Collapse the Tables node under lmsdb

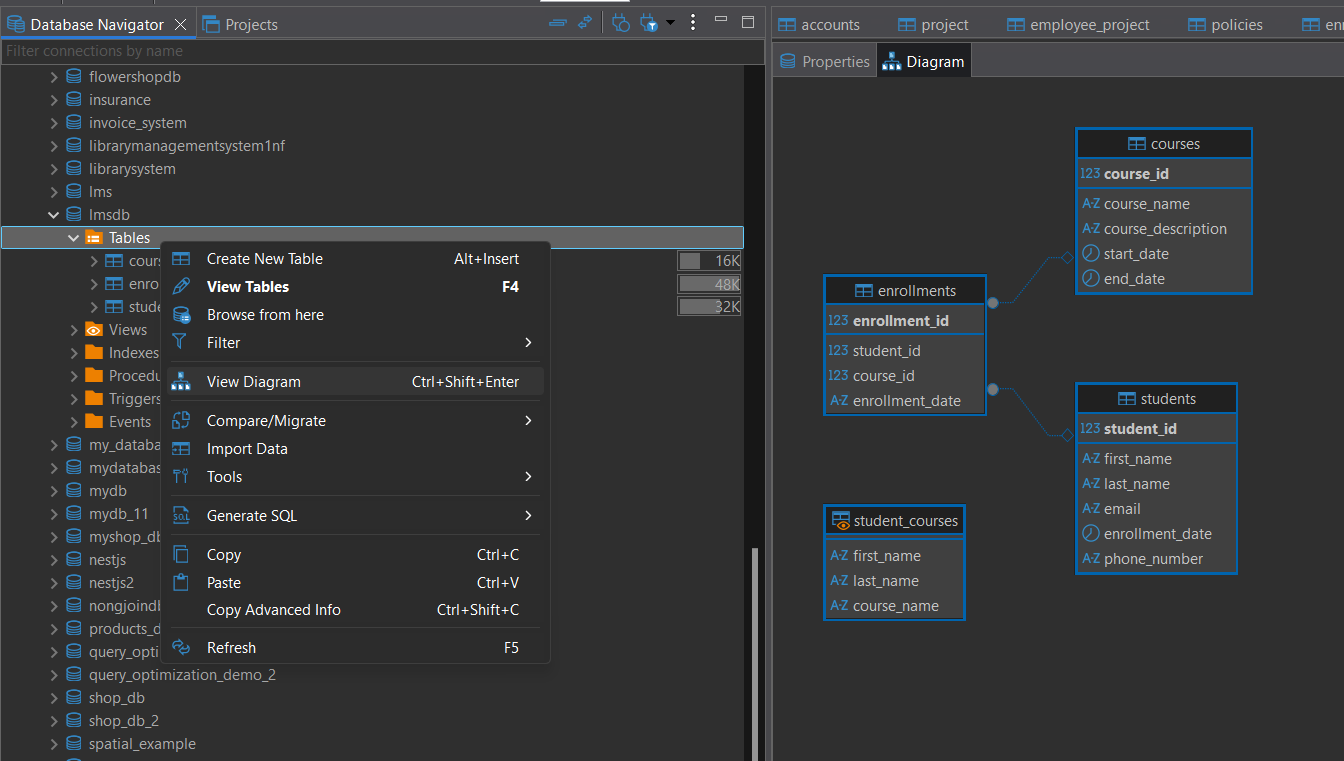pyautogui.click(x=73, y=237)
